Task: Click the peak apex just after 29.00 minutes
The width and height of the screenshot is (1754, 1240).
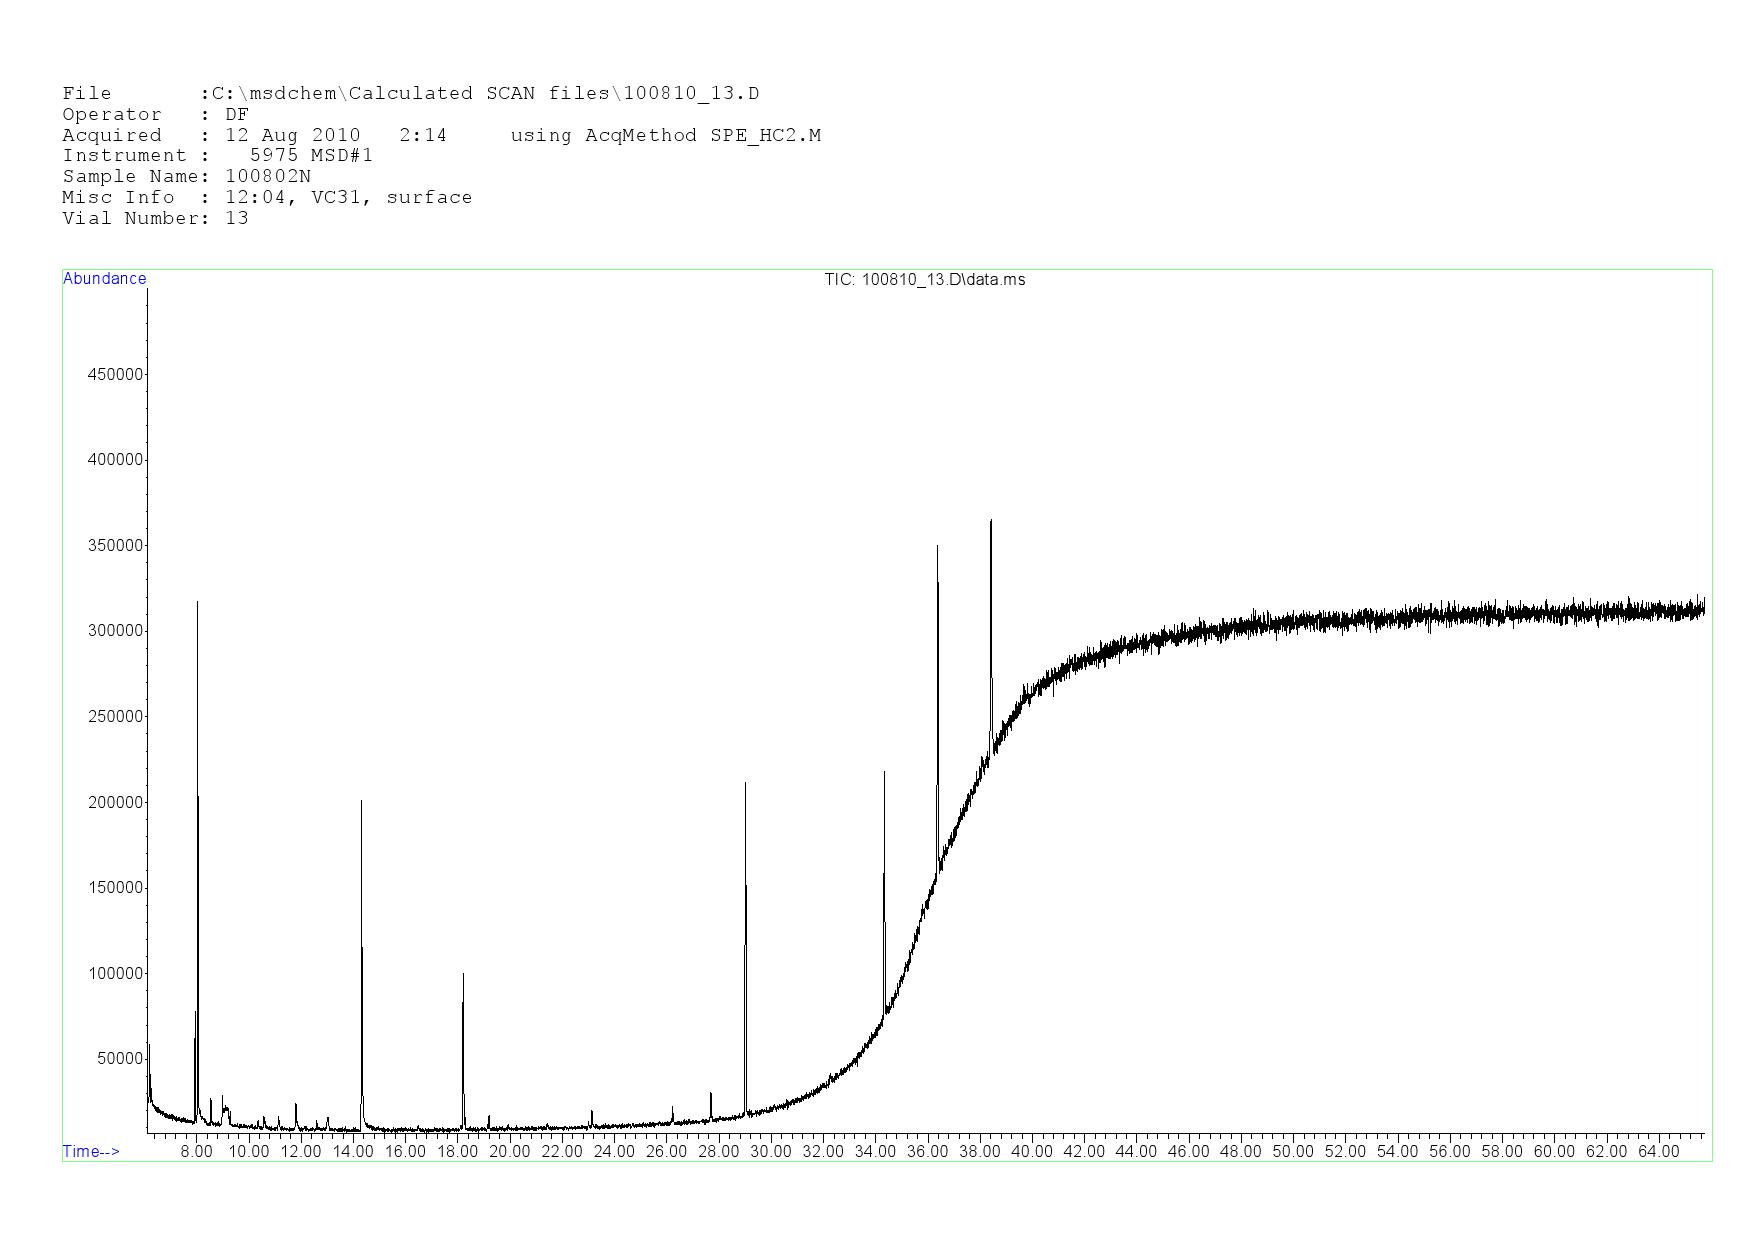Action: point(745,784)
